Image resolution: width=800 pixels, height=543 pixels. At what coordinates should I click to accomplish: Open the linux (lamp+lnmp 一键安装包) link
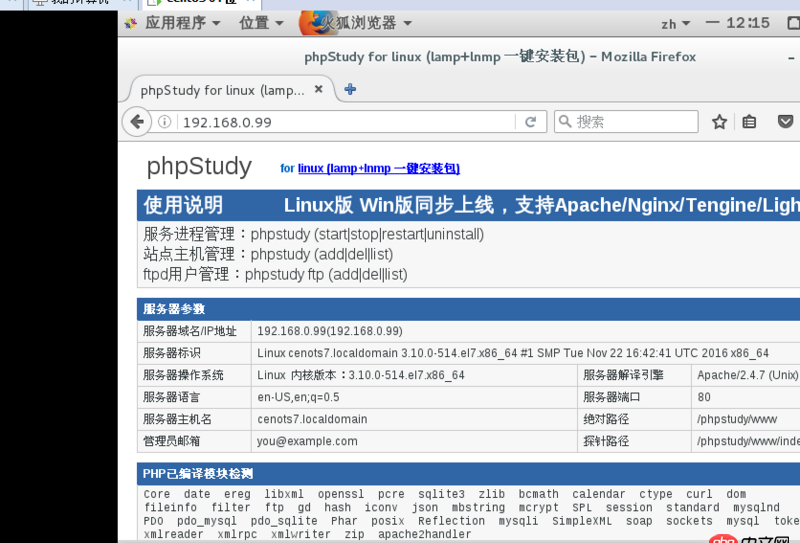click(379, 168)
